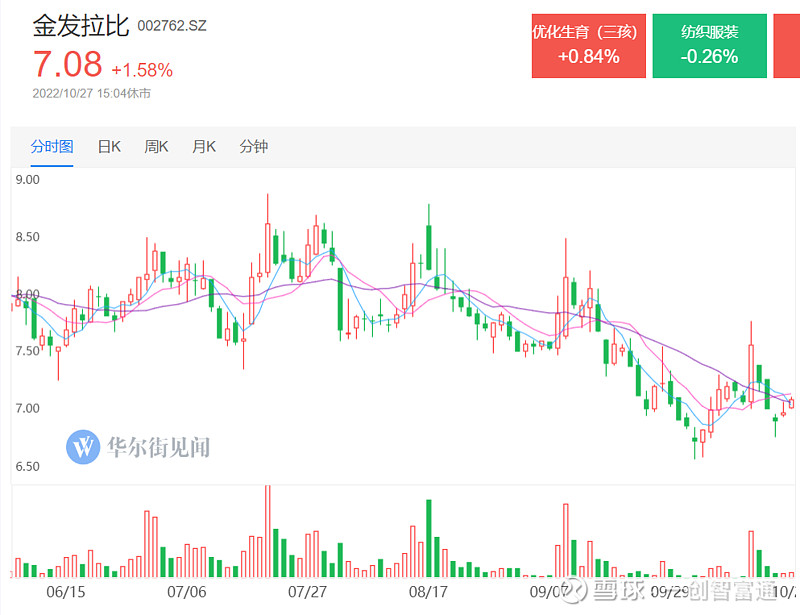Click the 07/27 date axis label

click(307, 592)
